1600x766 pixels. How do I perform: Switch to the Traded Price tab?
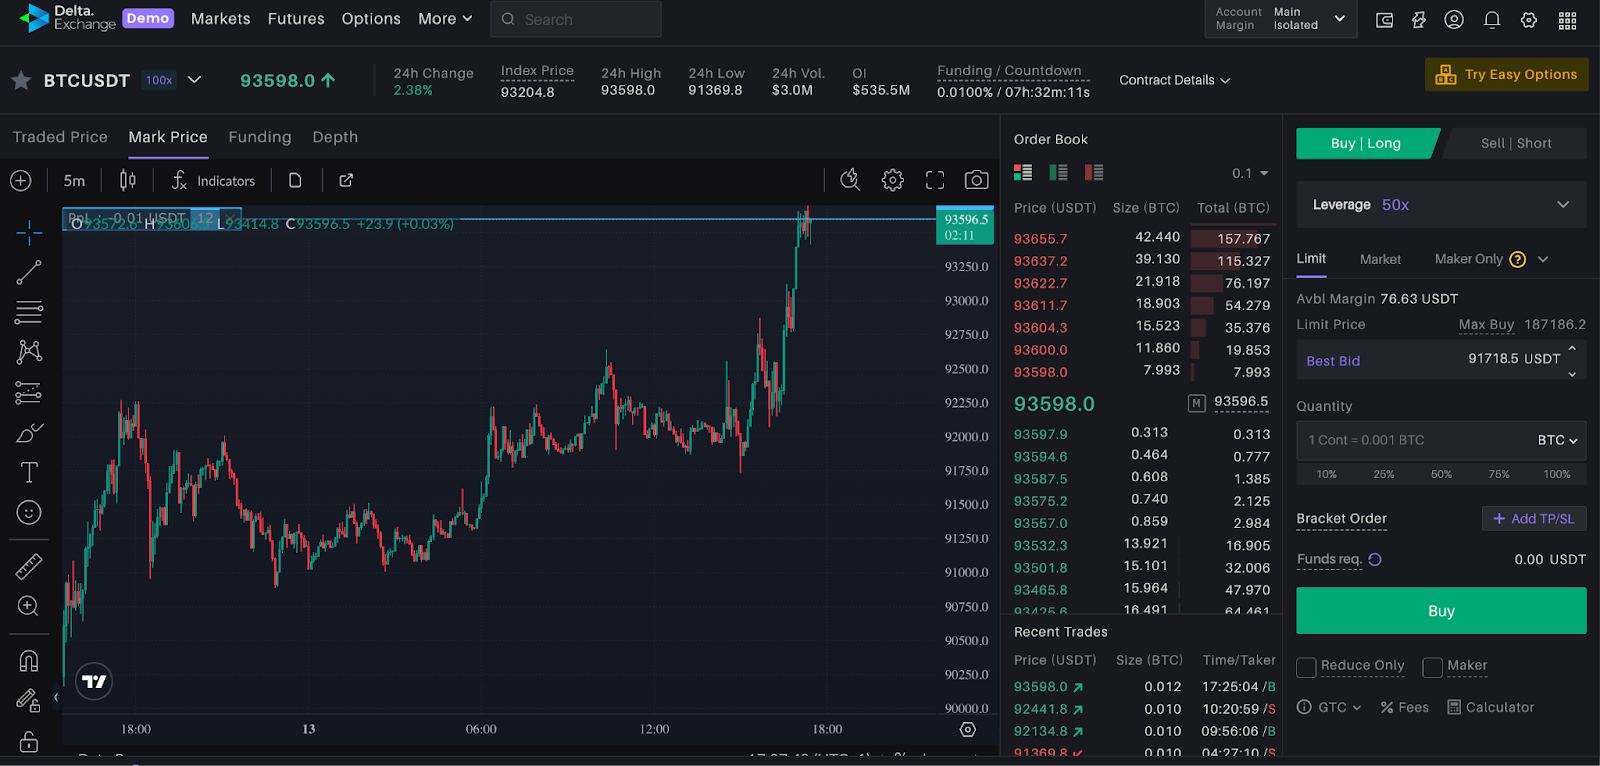pyautogui.click(x=60, y=137)
